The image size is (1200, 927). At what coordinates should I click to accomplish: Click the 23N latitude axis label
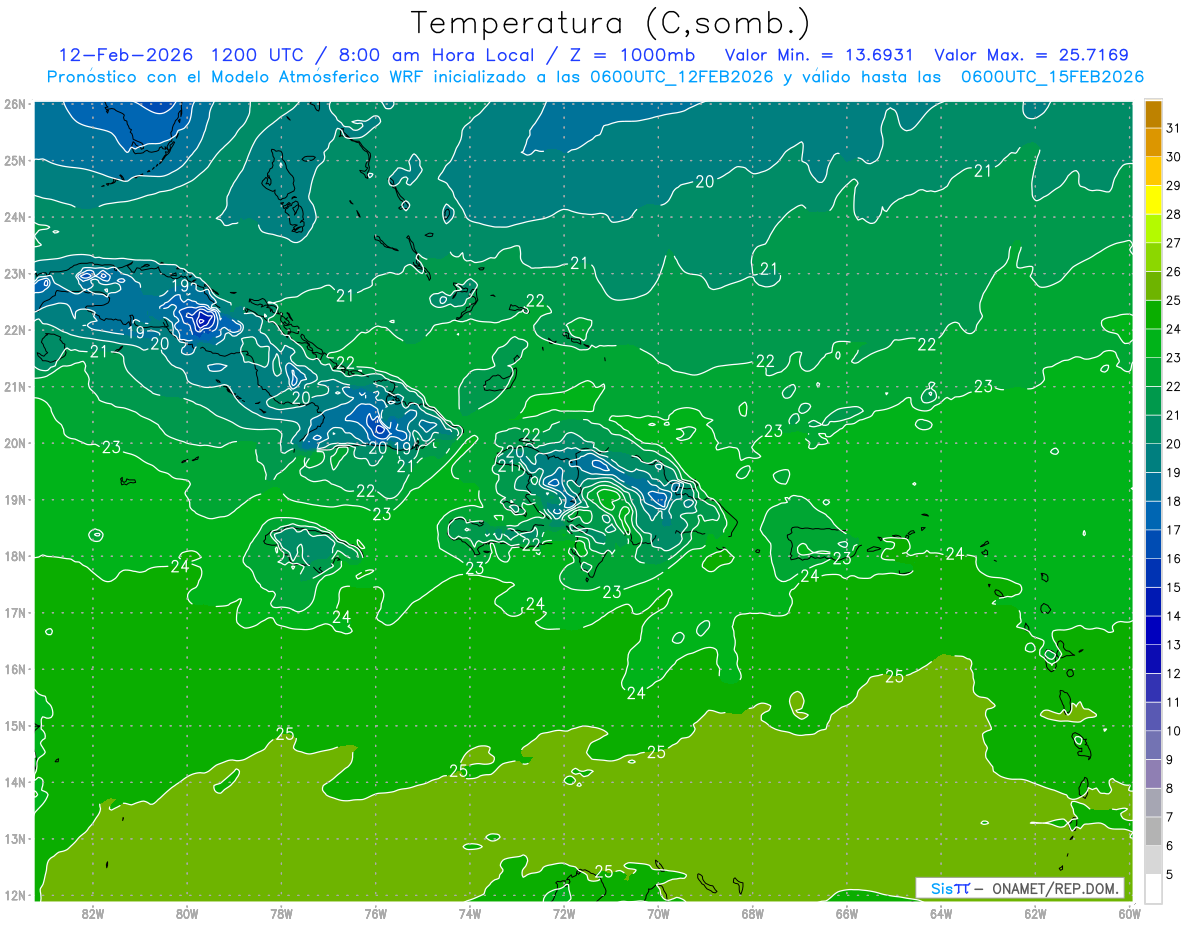[x=15, y=273]
